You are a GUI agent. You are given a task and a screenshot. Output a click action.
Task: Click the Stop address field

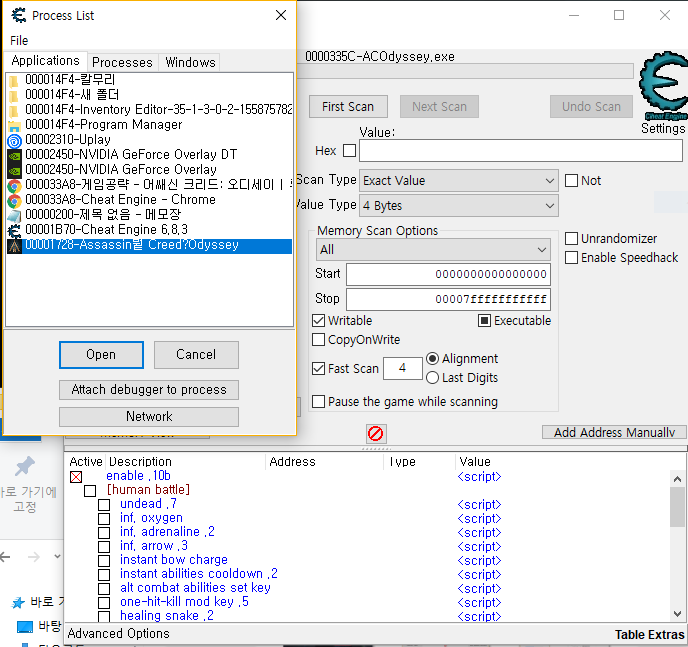point(448,300)
